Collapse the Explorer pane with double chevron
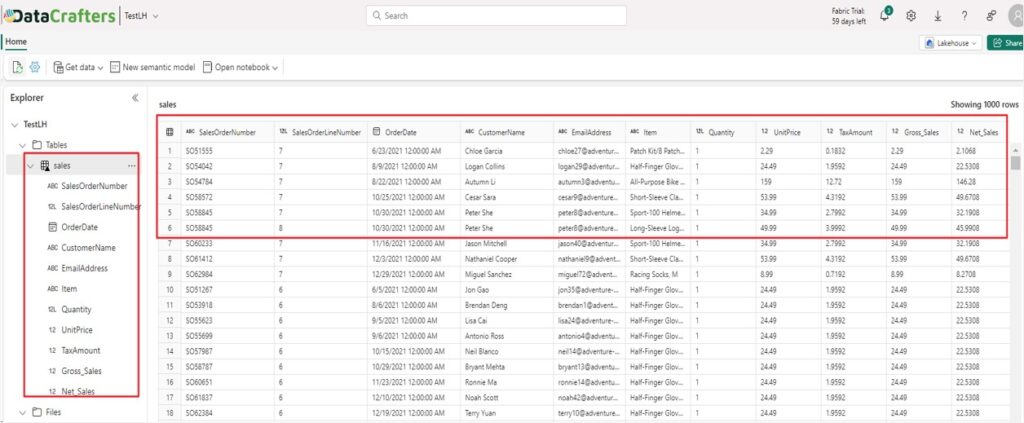The width and height of the screenshot is (1024, 423). pyautogui.click(x=135, y=98)
